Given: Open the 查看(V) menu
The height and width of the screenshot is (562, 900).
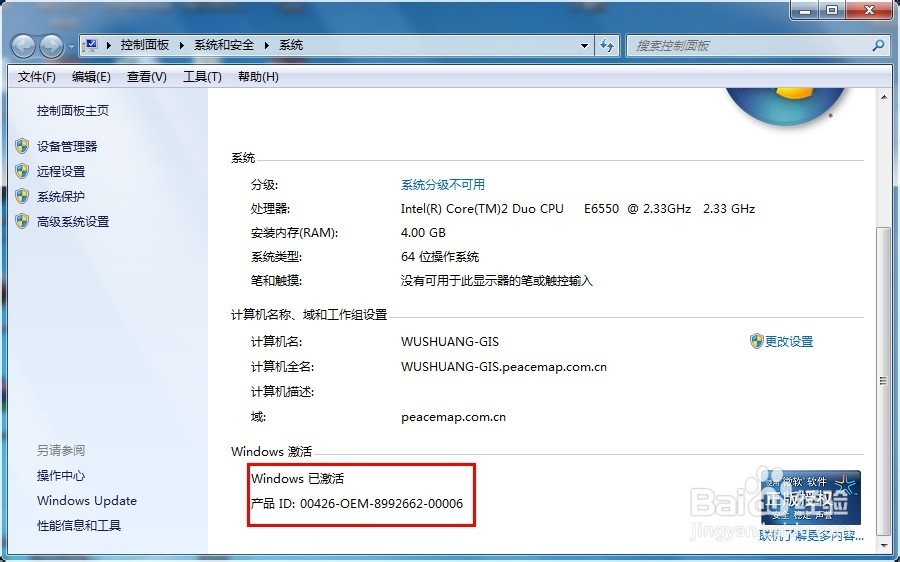Looking at the screenshot, I should (x=146, y=77).
